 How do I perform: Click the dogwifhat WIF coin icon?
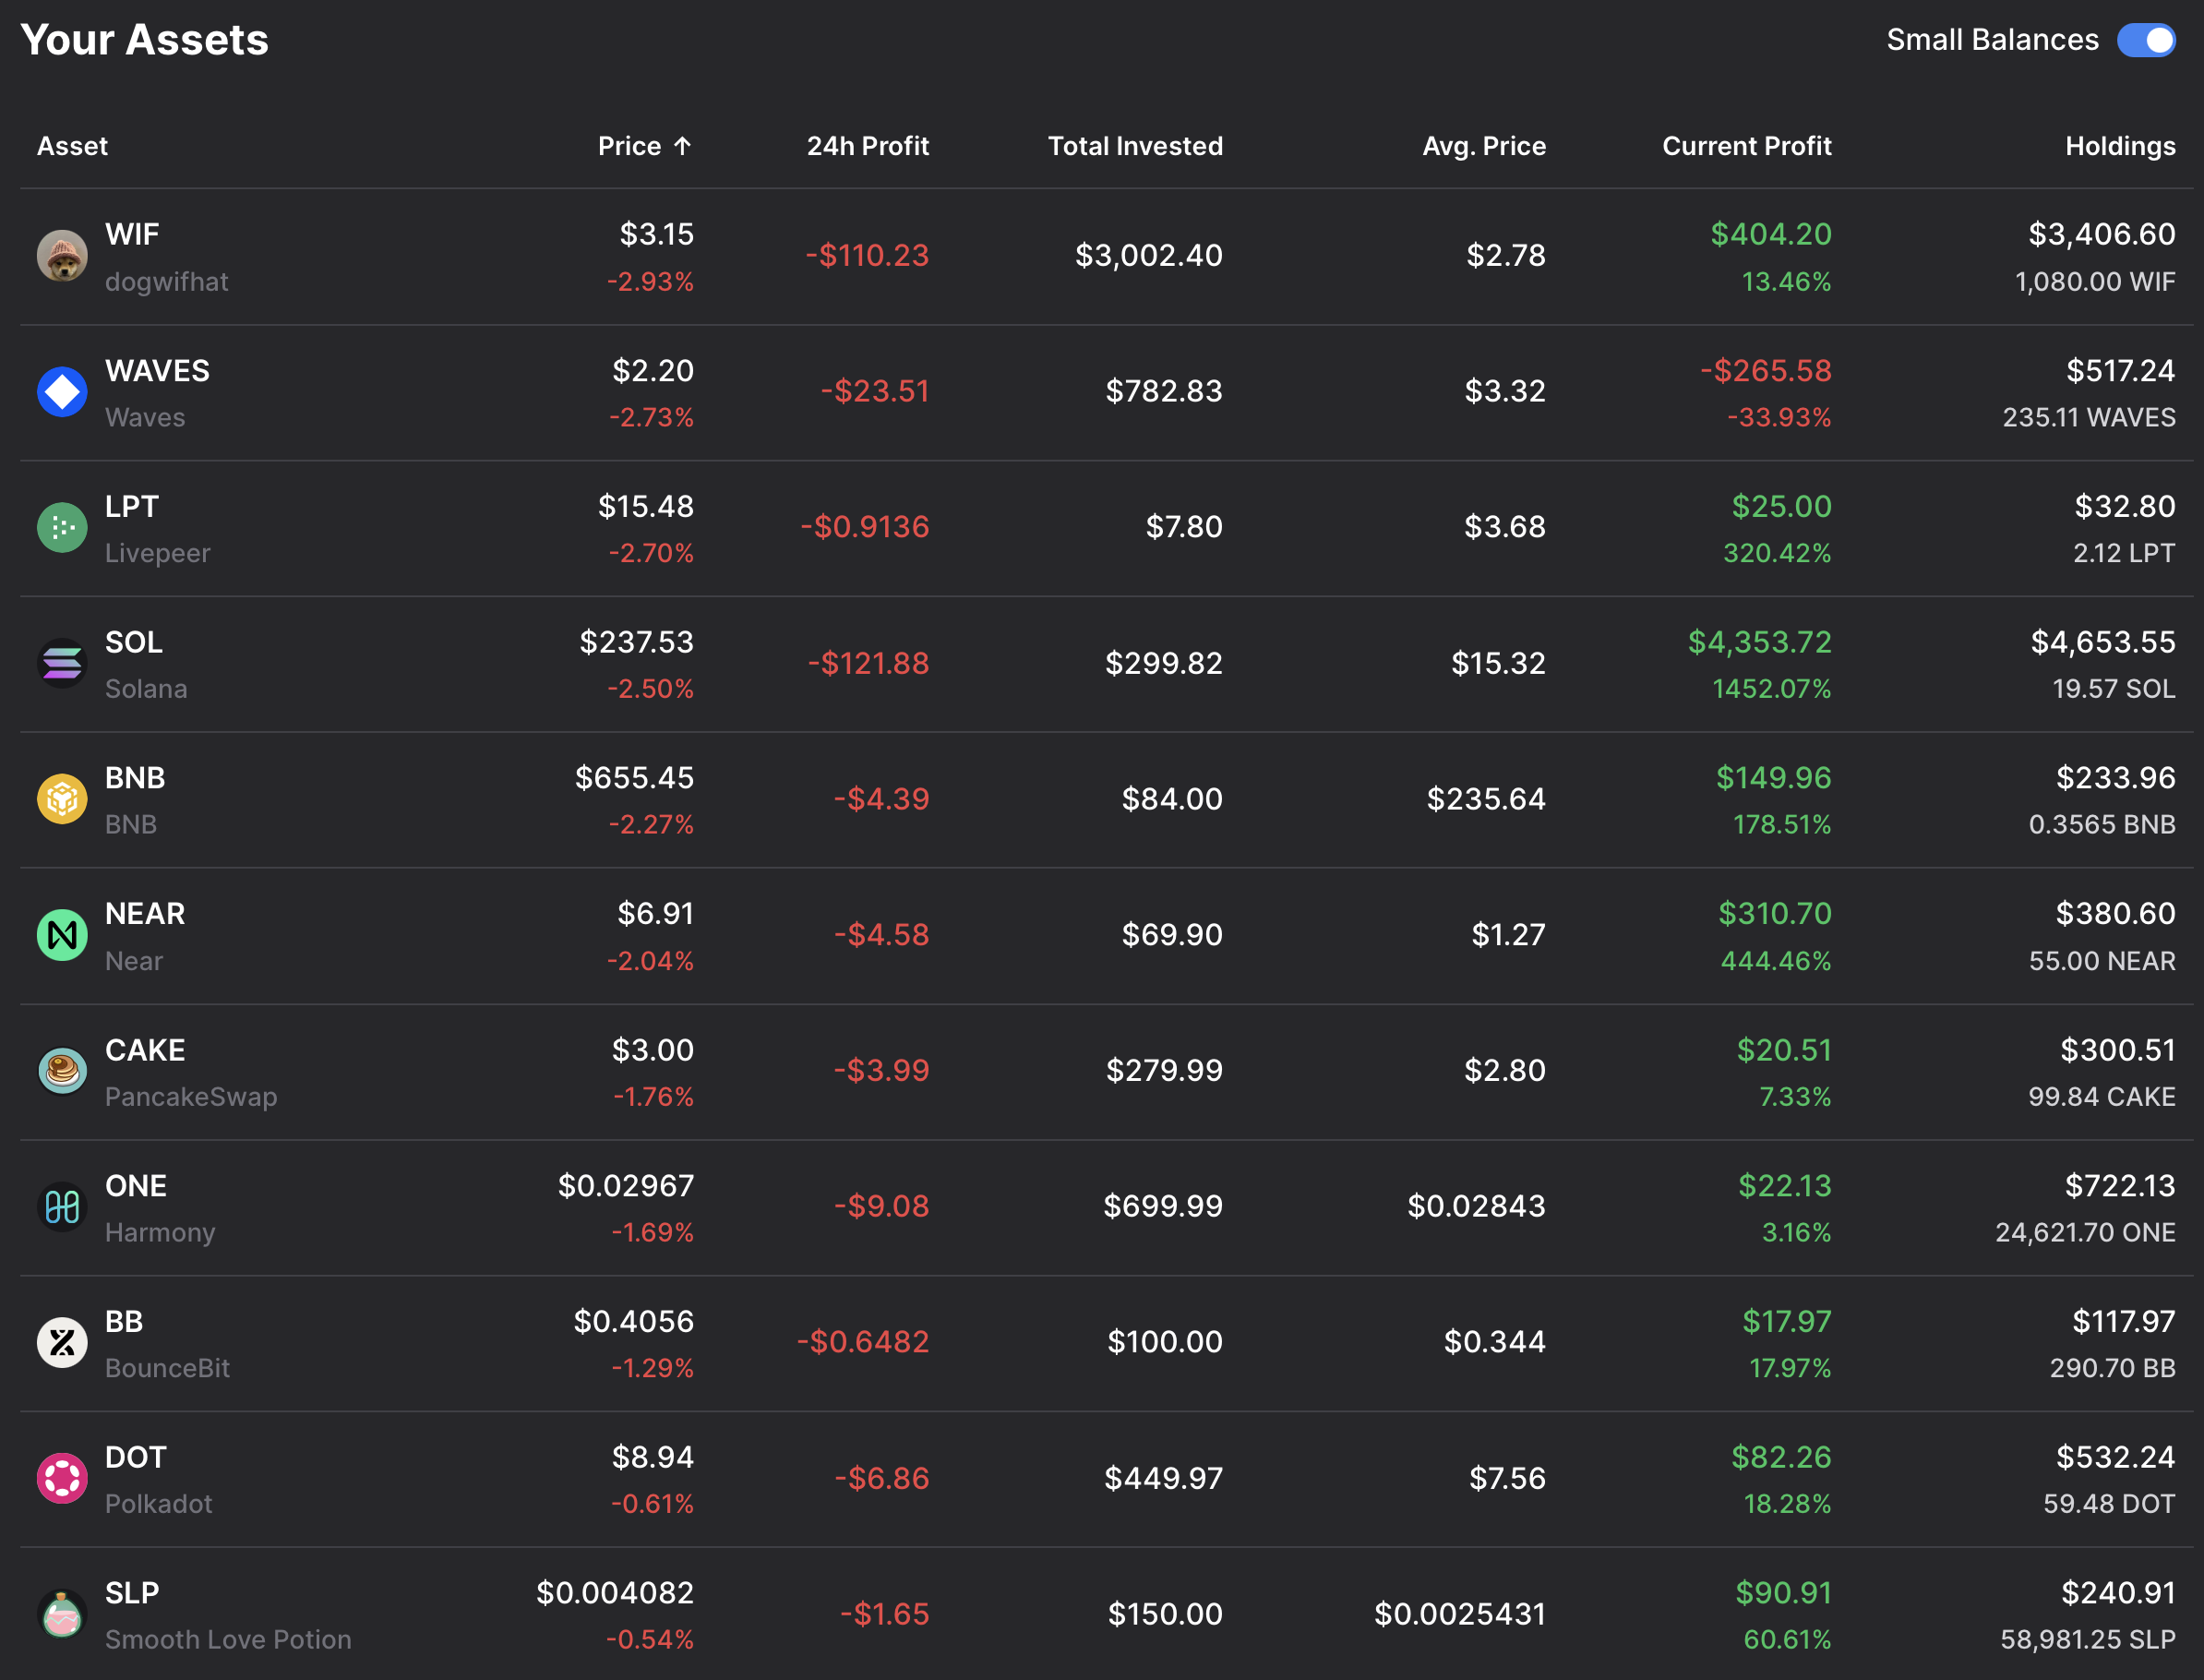click(x=62, y=256)
